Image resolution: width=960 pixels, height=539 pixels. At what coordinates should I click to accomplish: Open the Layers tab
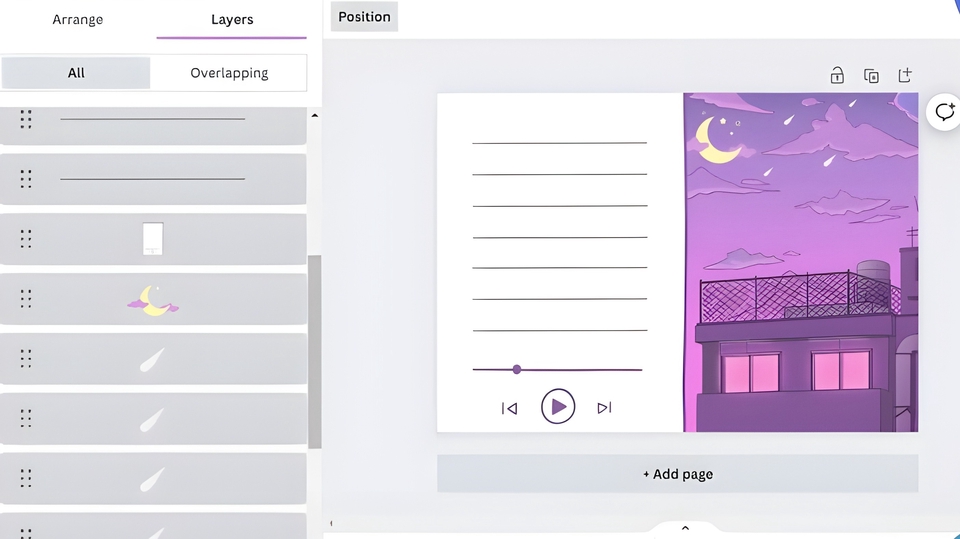pos(232,20)
